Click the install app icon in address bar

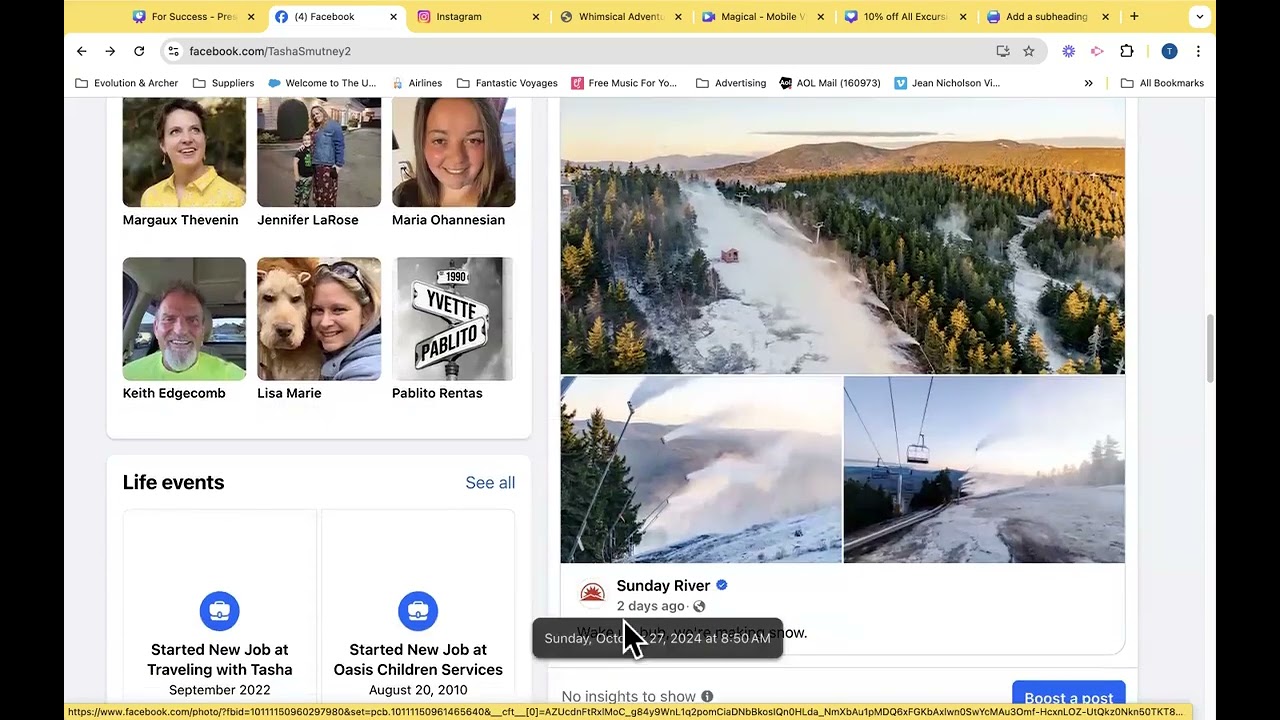(x=1003, y=51)
